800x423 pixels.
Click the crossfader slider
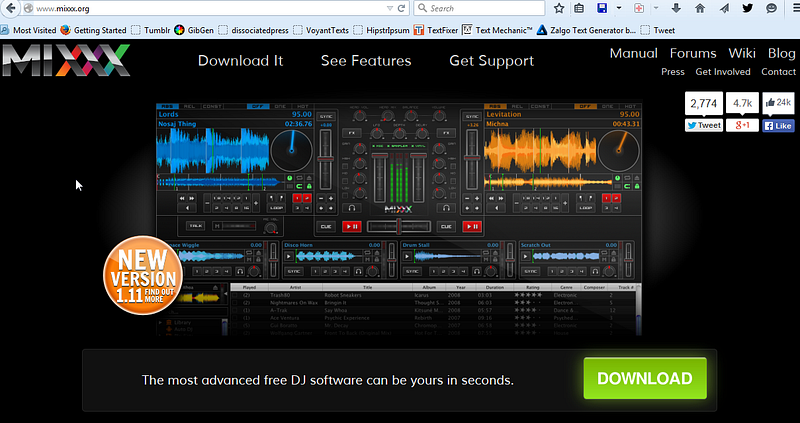click(399, 227)
